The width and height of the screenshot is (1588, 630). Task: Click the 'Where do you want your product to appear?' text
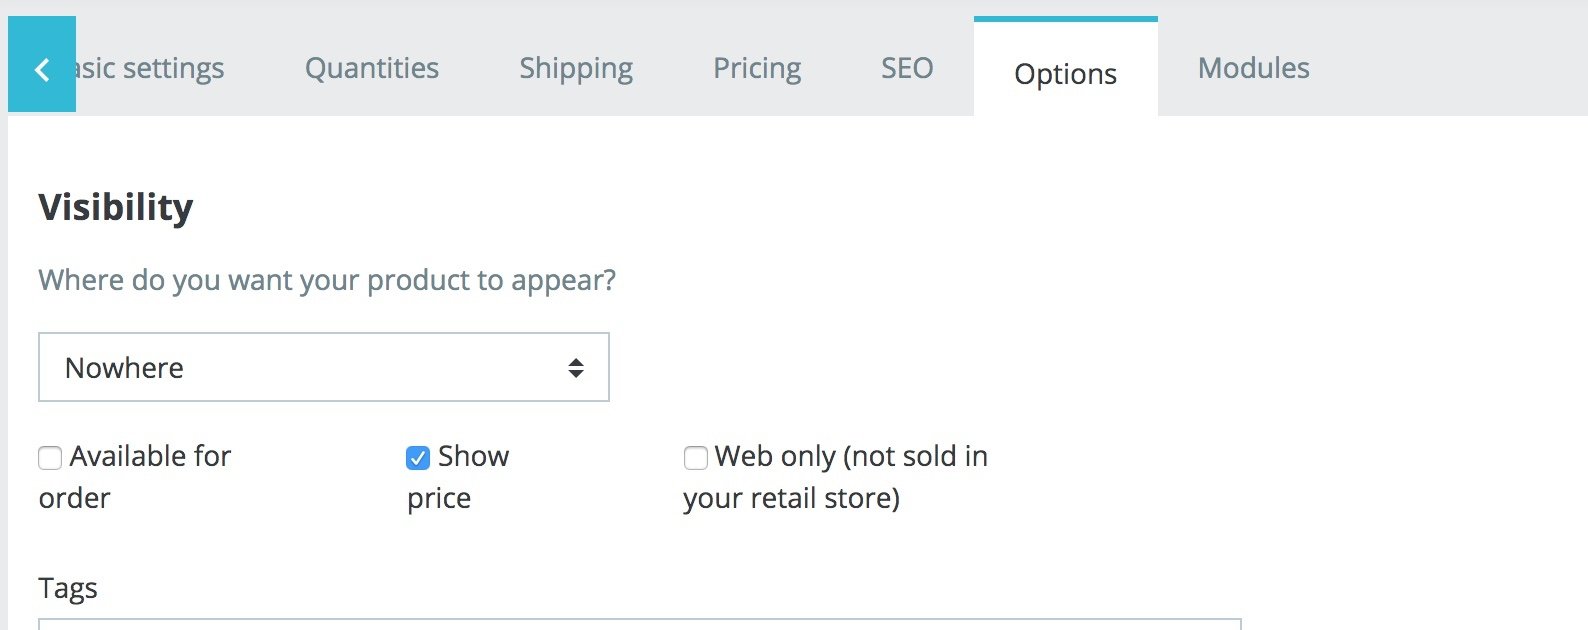coord(327,280)
